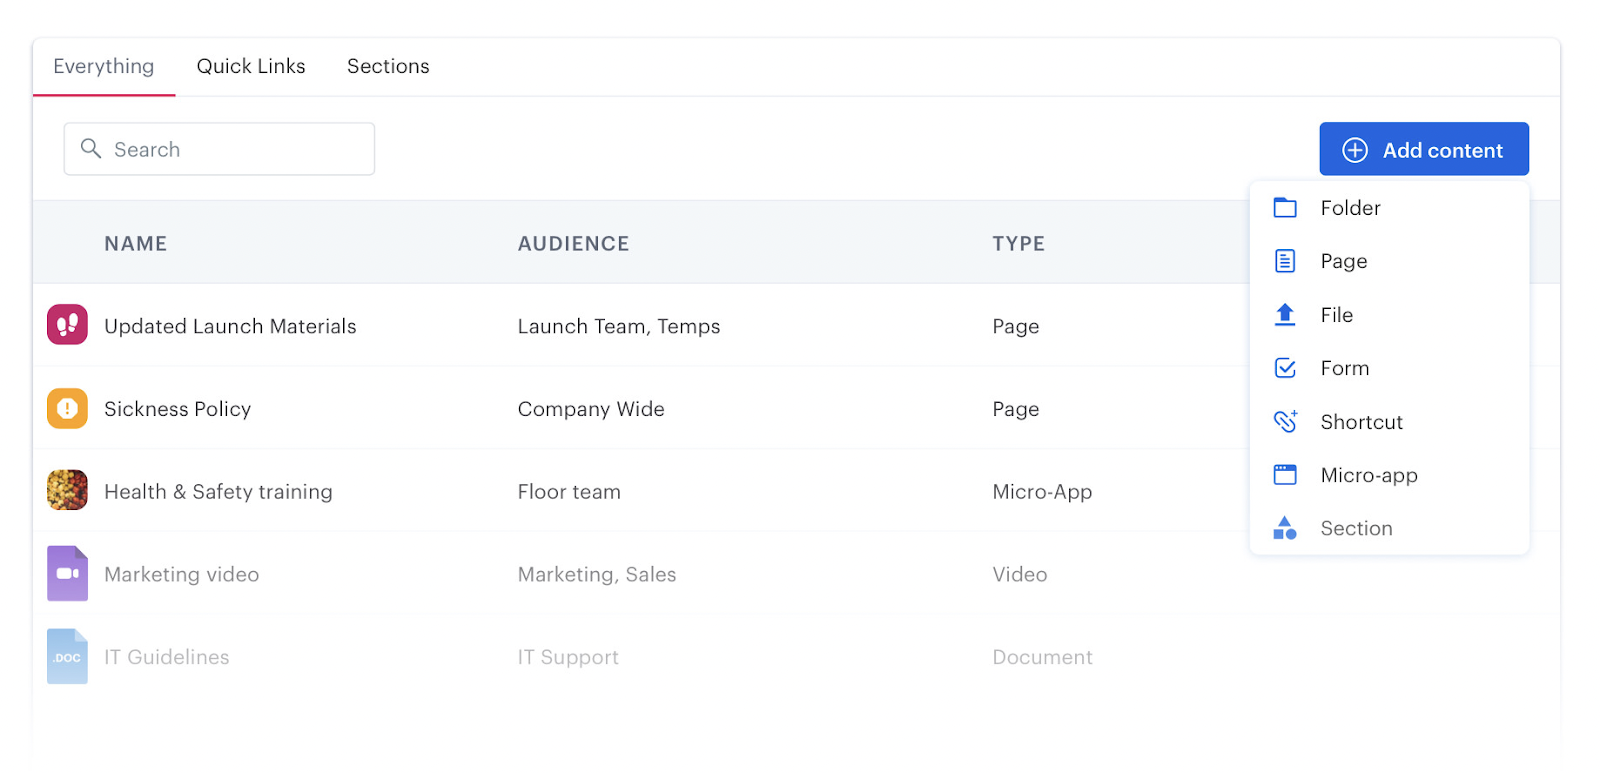Click the paperclip icon next to Shortcut
1600x773 pixels.
coord(1285,421)
